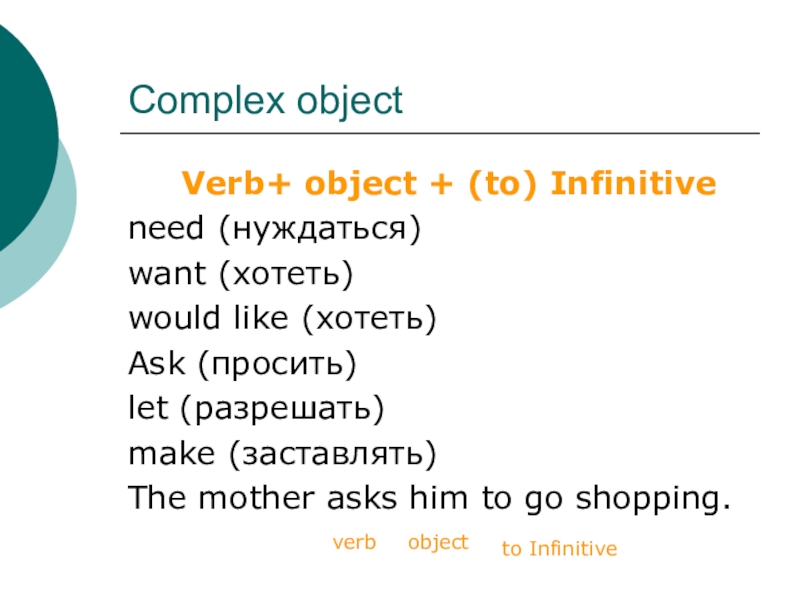Click the "need" verb in the list

pyautogui.click(x=163, y=230)
